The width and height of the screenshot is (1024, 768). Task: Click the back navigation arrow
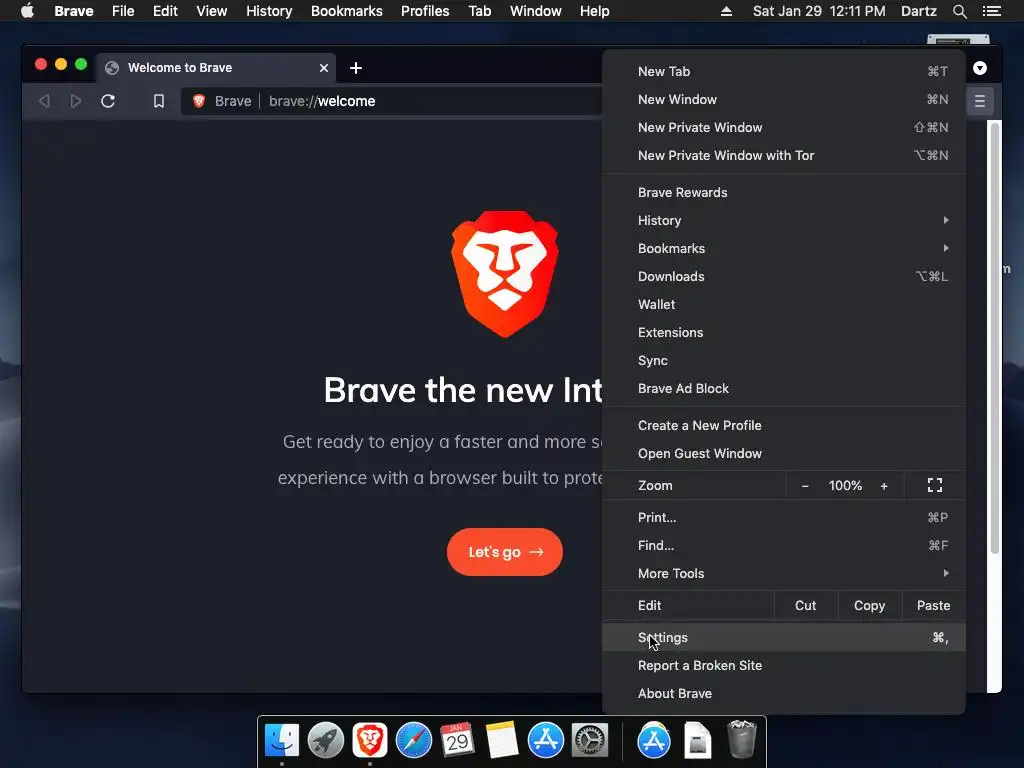click(44, 101)
